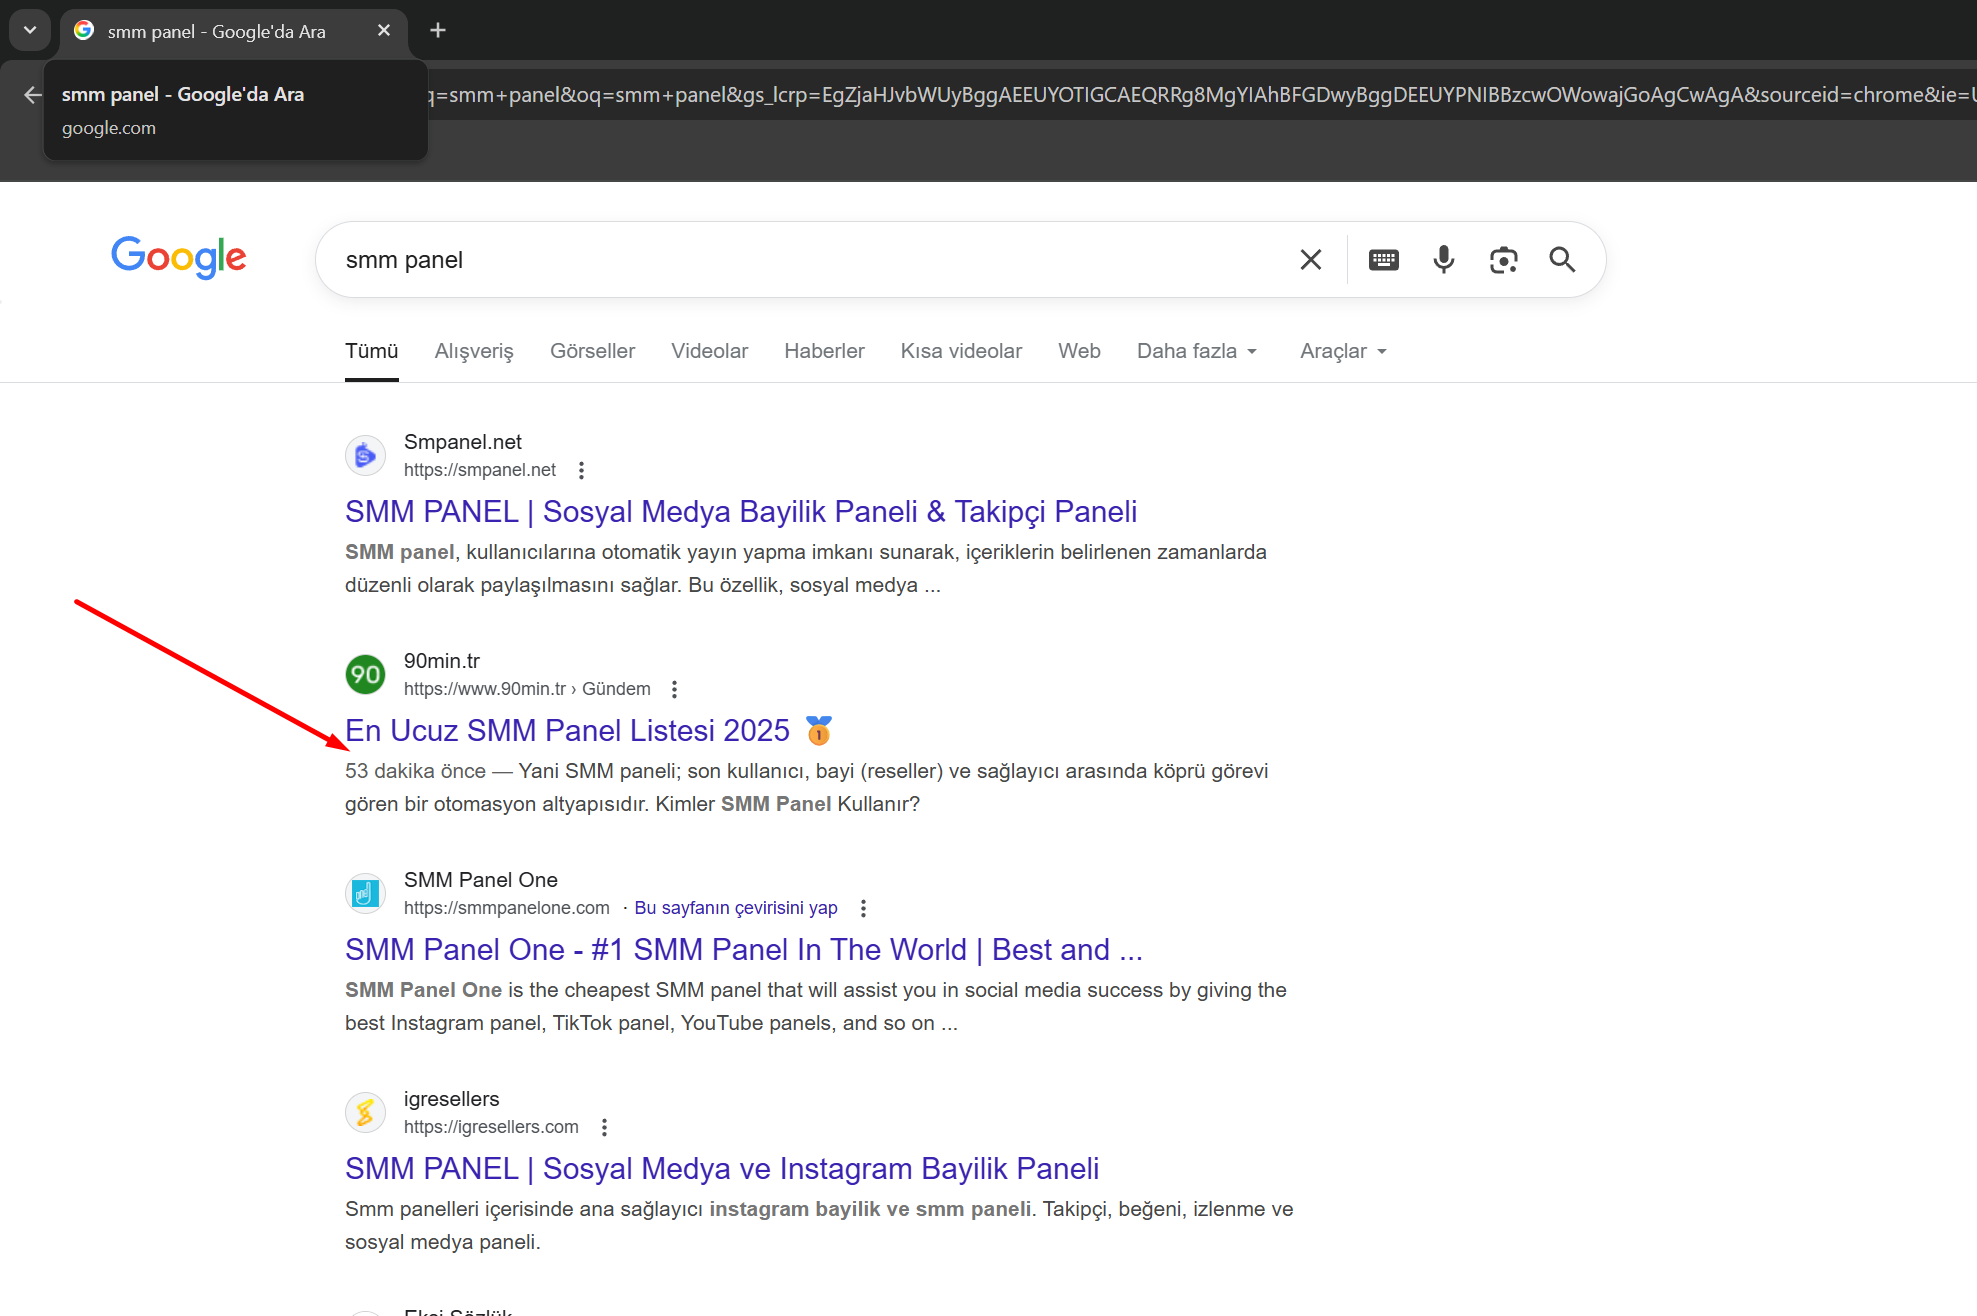Click the browser address bar URL
Screen dimensions: 1977x1316
click(1200, 95)
